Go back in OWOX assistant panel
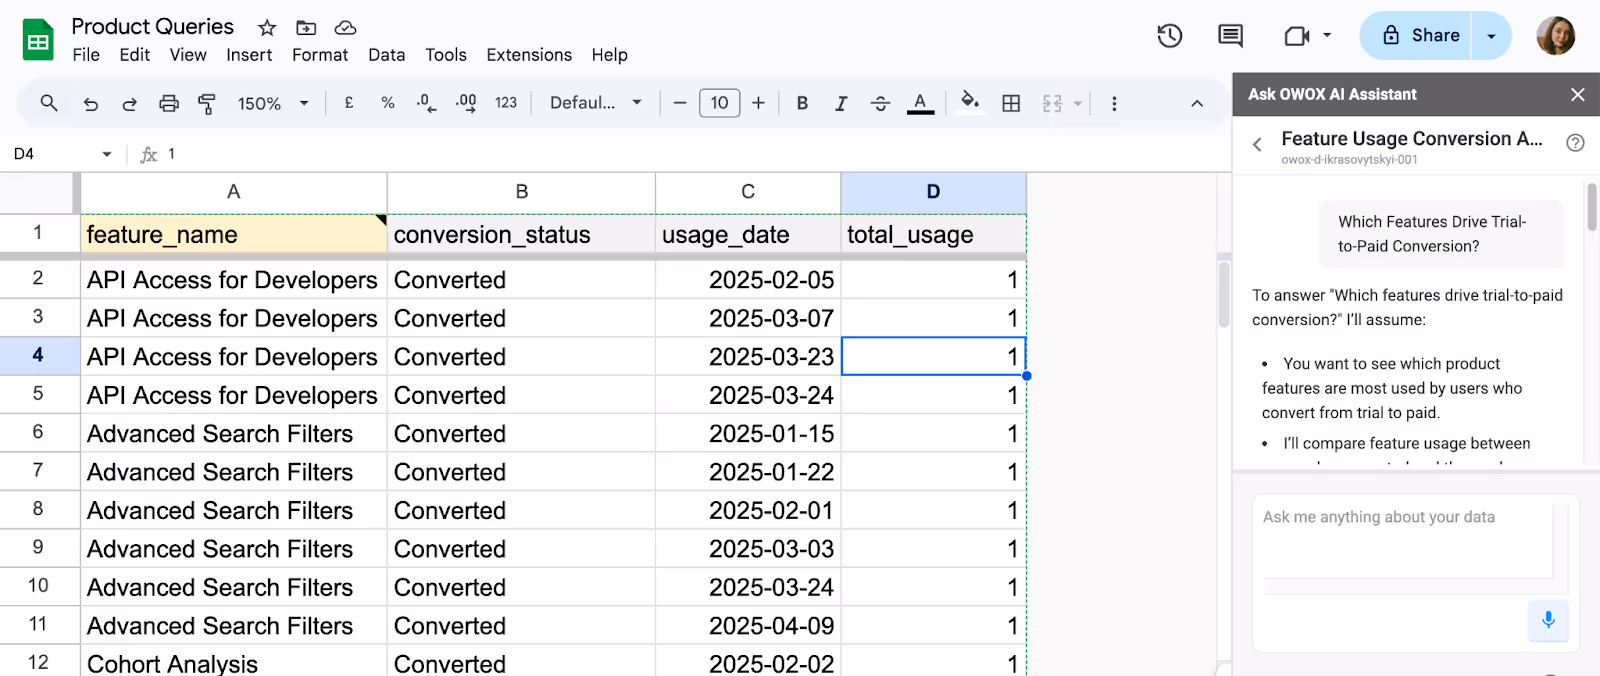The image size is (1600, 676). (x=1257, y=145)
